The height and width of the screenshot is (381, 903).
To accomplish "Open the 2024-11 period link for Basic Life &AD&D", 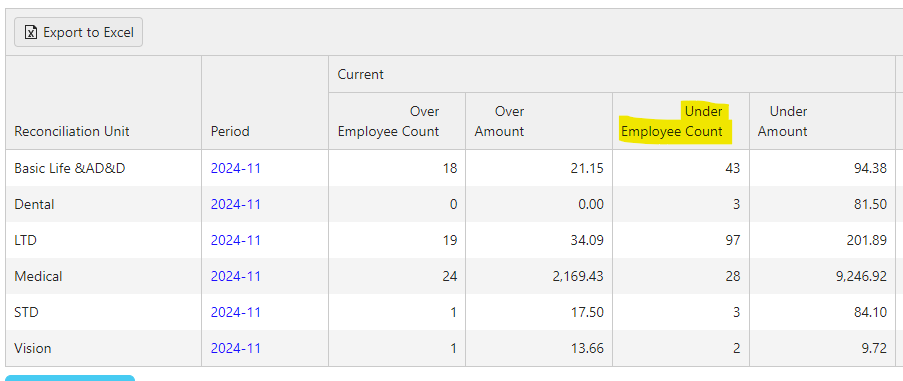I will coord(236,168).
